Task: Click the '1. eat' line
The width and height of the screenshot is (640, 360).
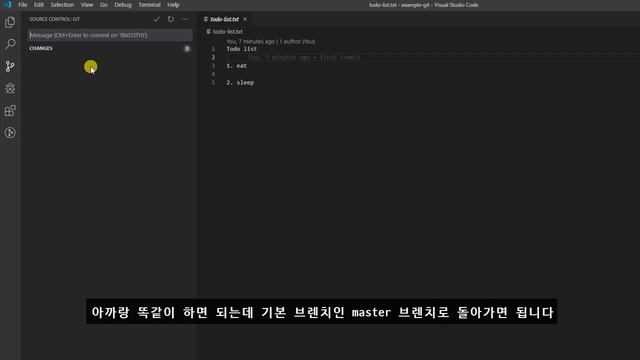Action: coord(237,66)
